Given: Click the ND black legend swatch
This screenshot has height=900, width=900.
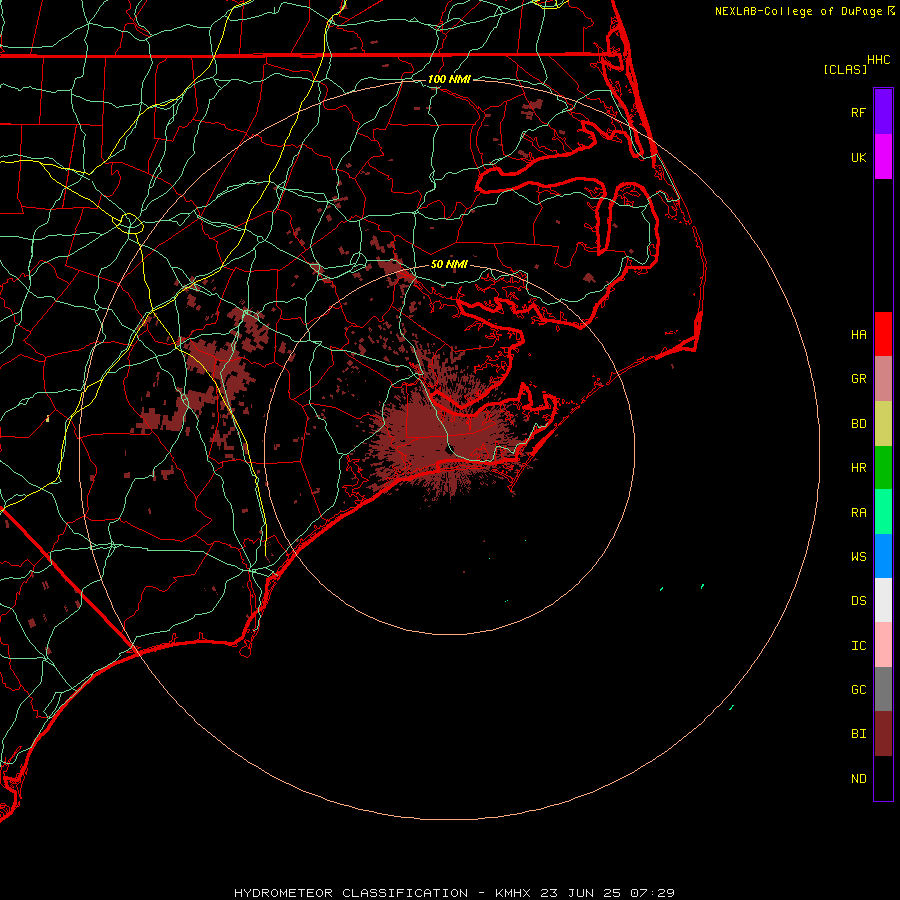Looking at the screenshot, I should pyautogui.click(x=883, y=778).
